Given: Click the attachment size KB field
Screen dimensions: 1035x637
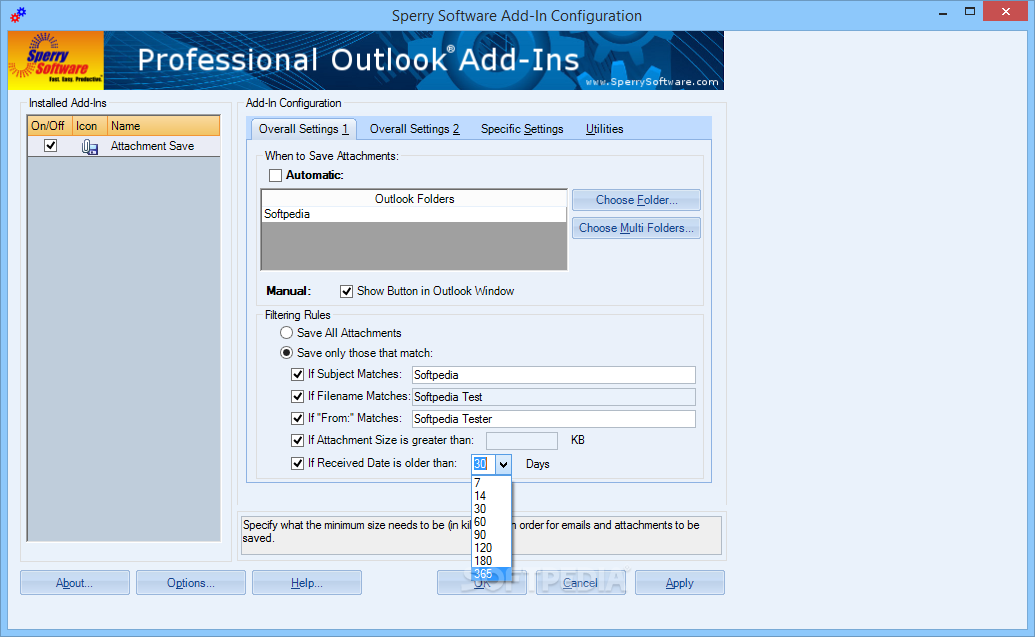Looking at the screenshot, I should (x=522, y=440).
